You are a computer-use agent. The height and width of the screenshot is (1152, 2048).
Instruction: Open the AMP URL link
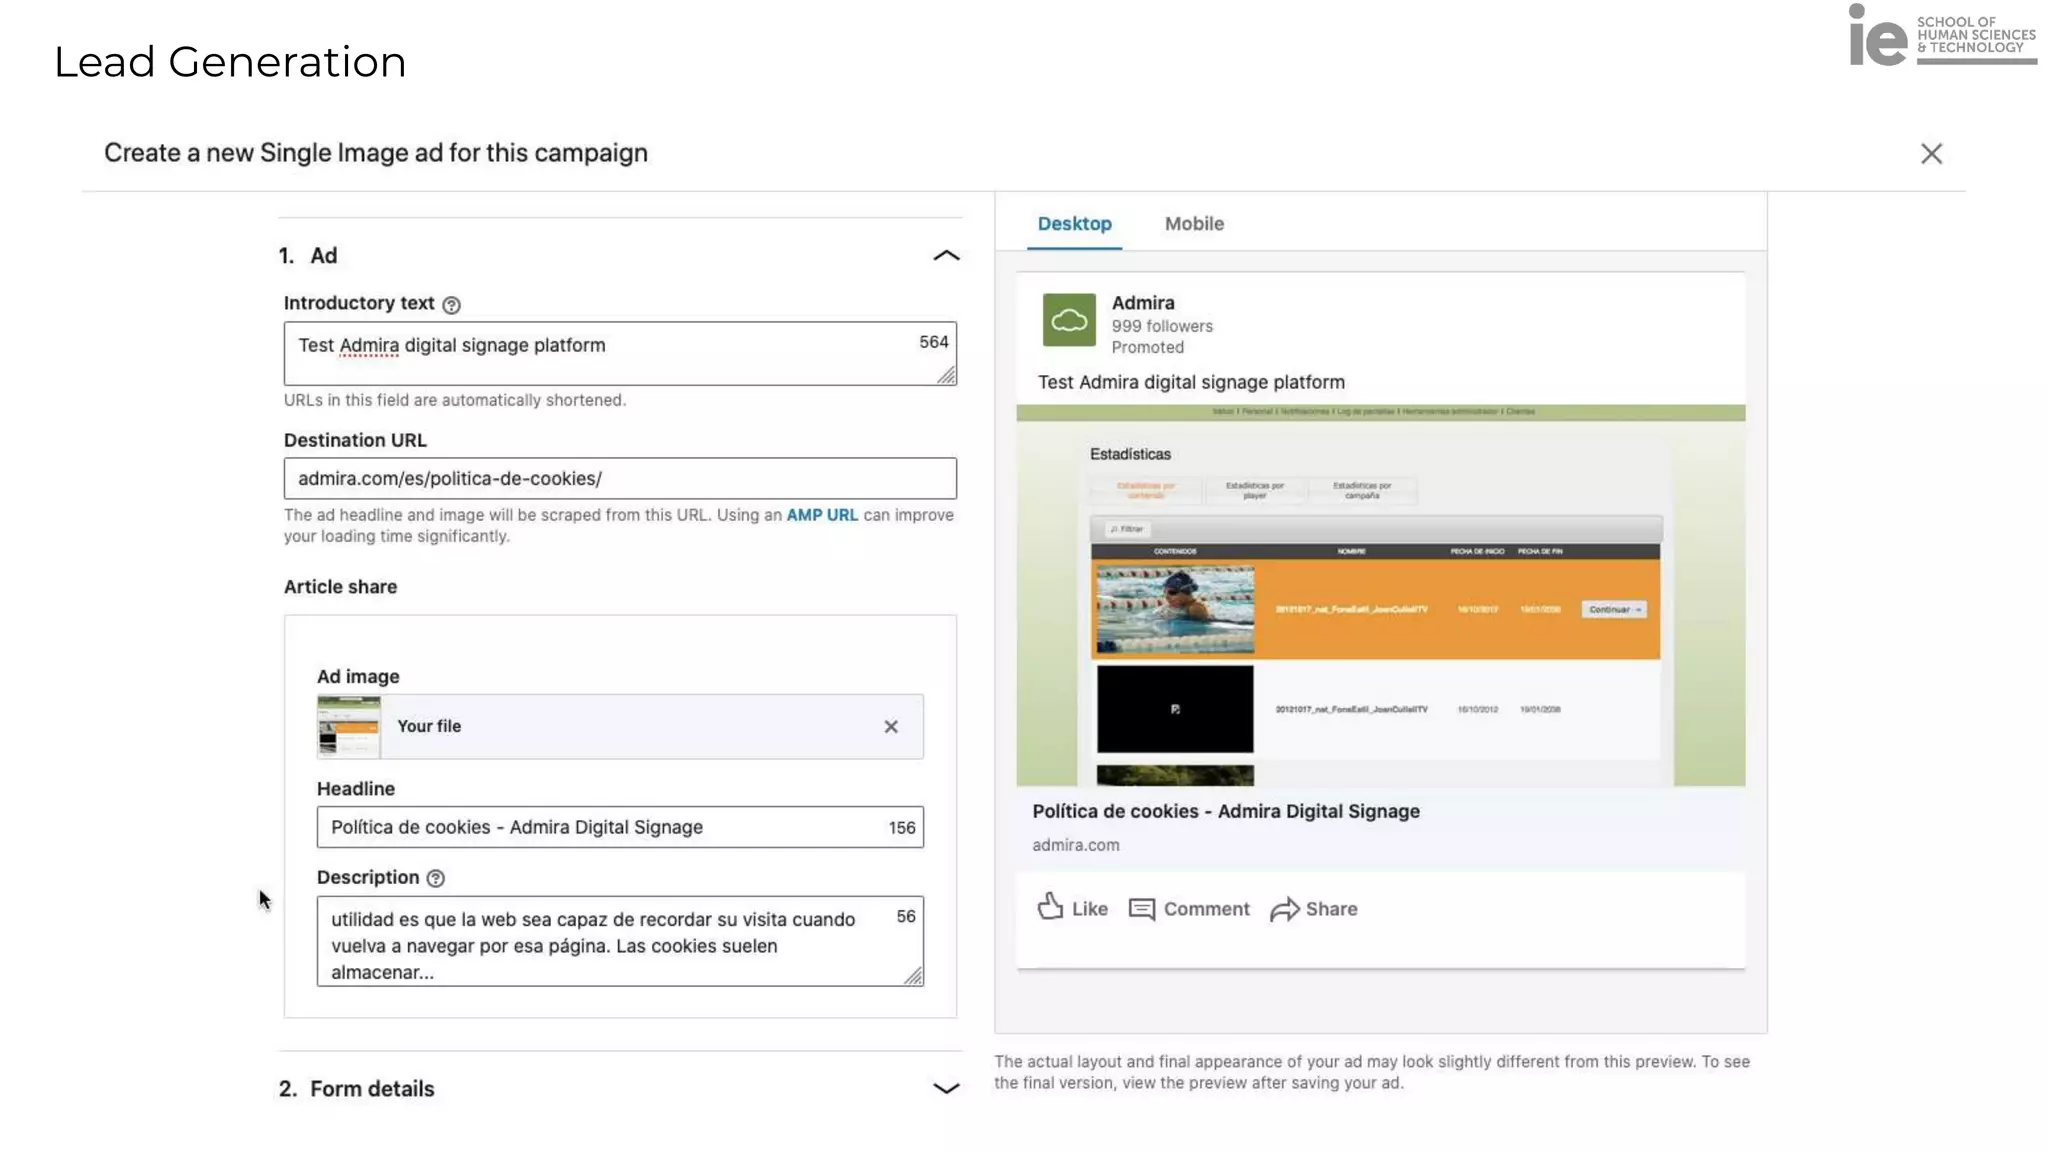click(x=821, y=515)
